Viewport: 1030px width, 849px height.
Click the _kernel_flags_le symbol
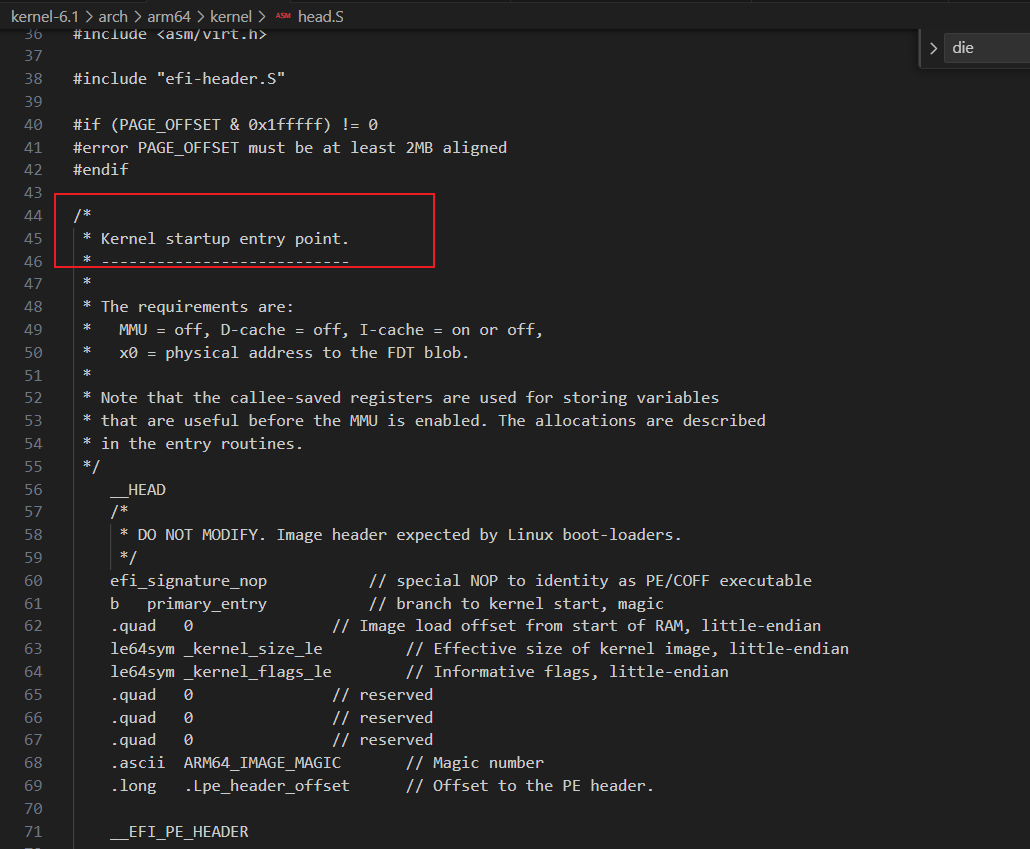click(x=257, y=672)
